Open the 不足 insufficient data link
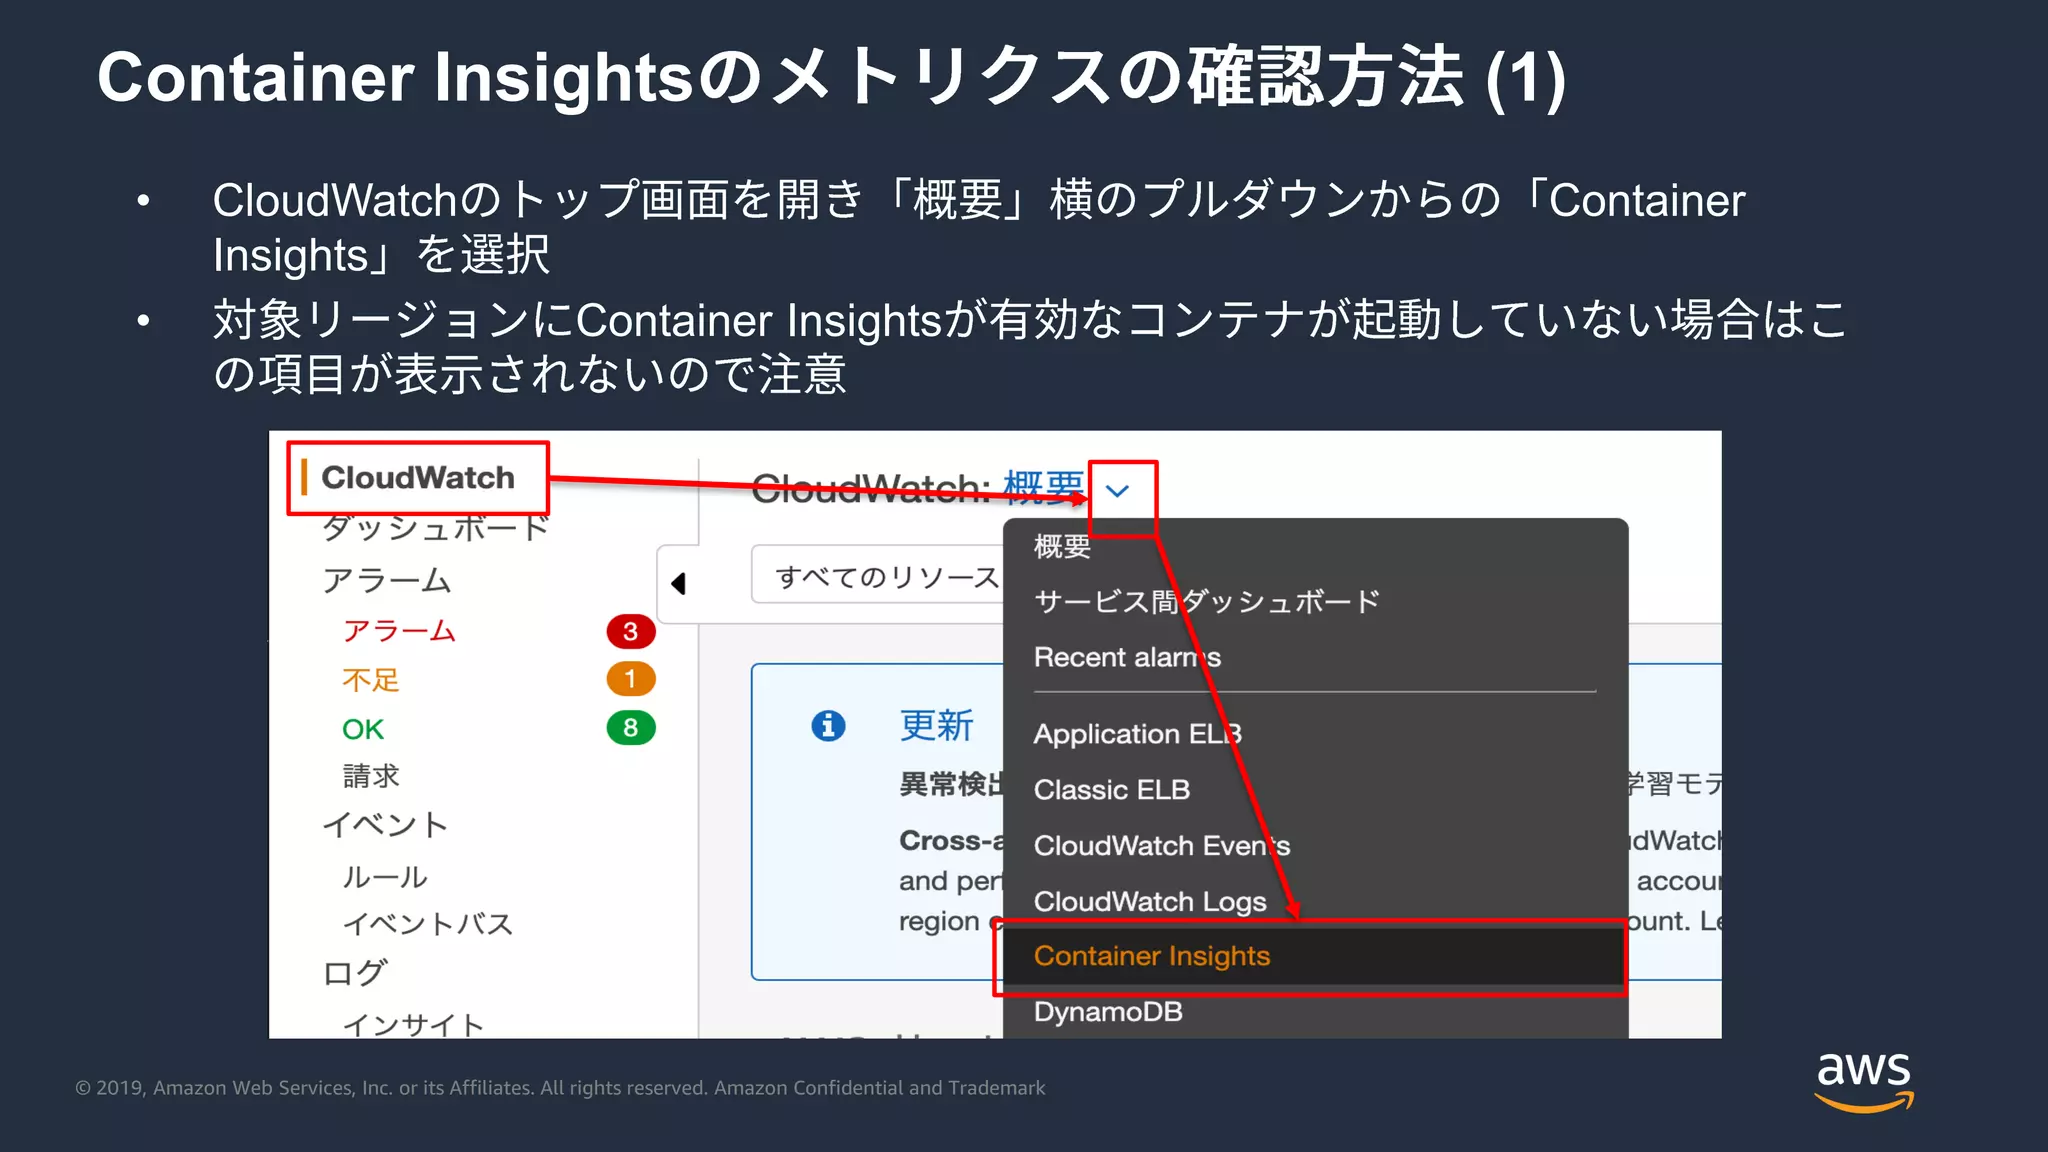Screen dimensions: 2048x1152 tap(371, 680)
